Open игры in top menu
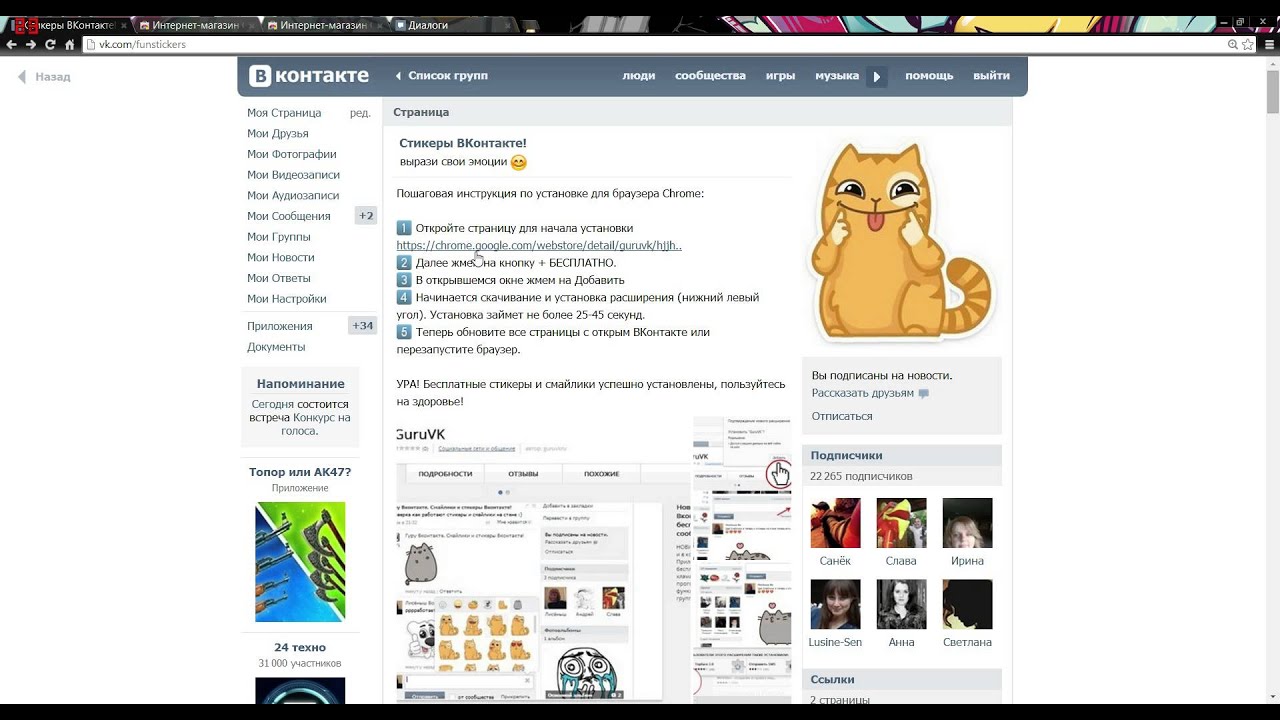This screenshot has height=720, width=1280. coord(780,76)
